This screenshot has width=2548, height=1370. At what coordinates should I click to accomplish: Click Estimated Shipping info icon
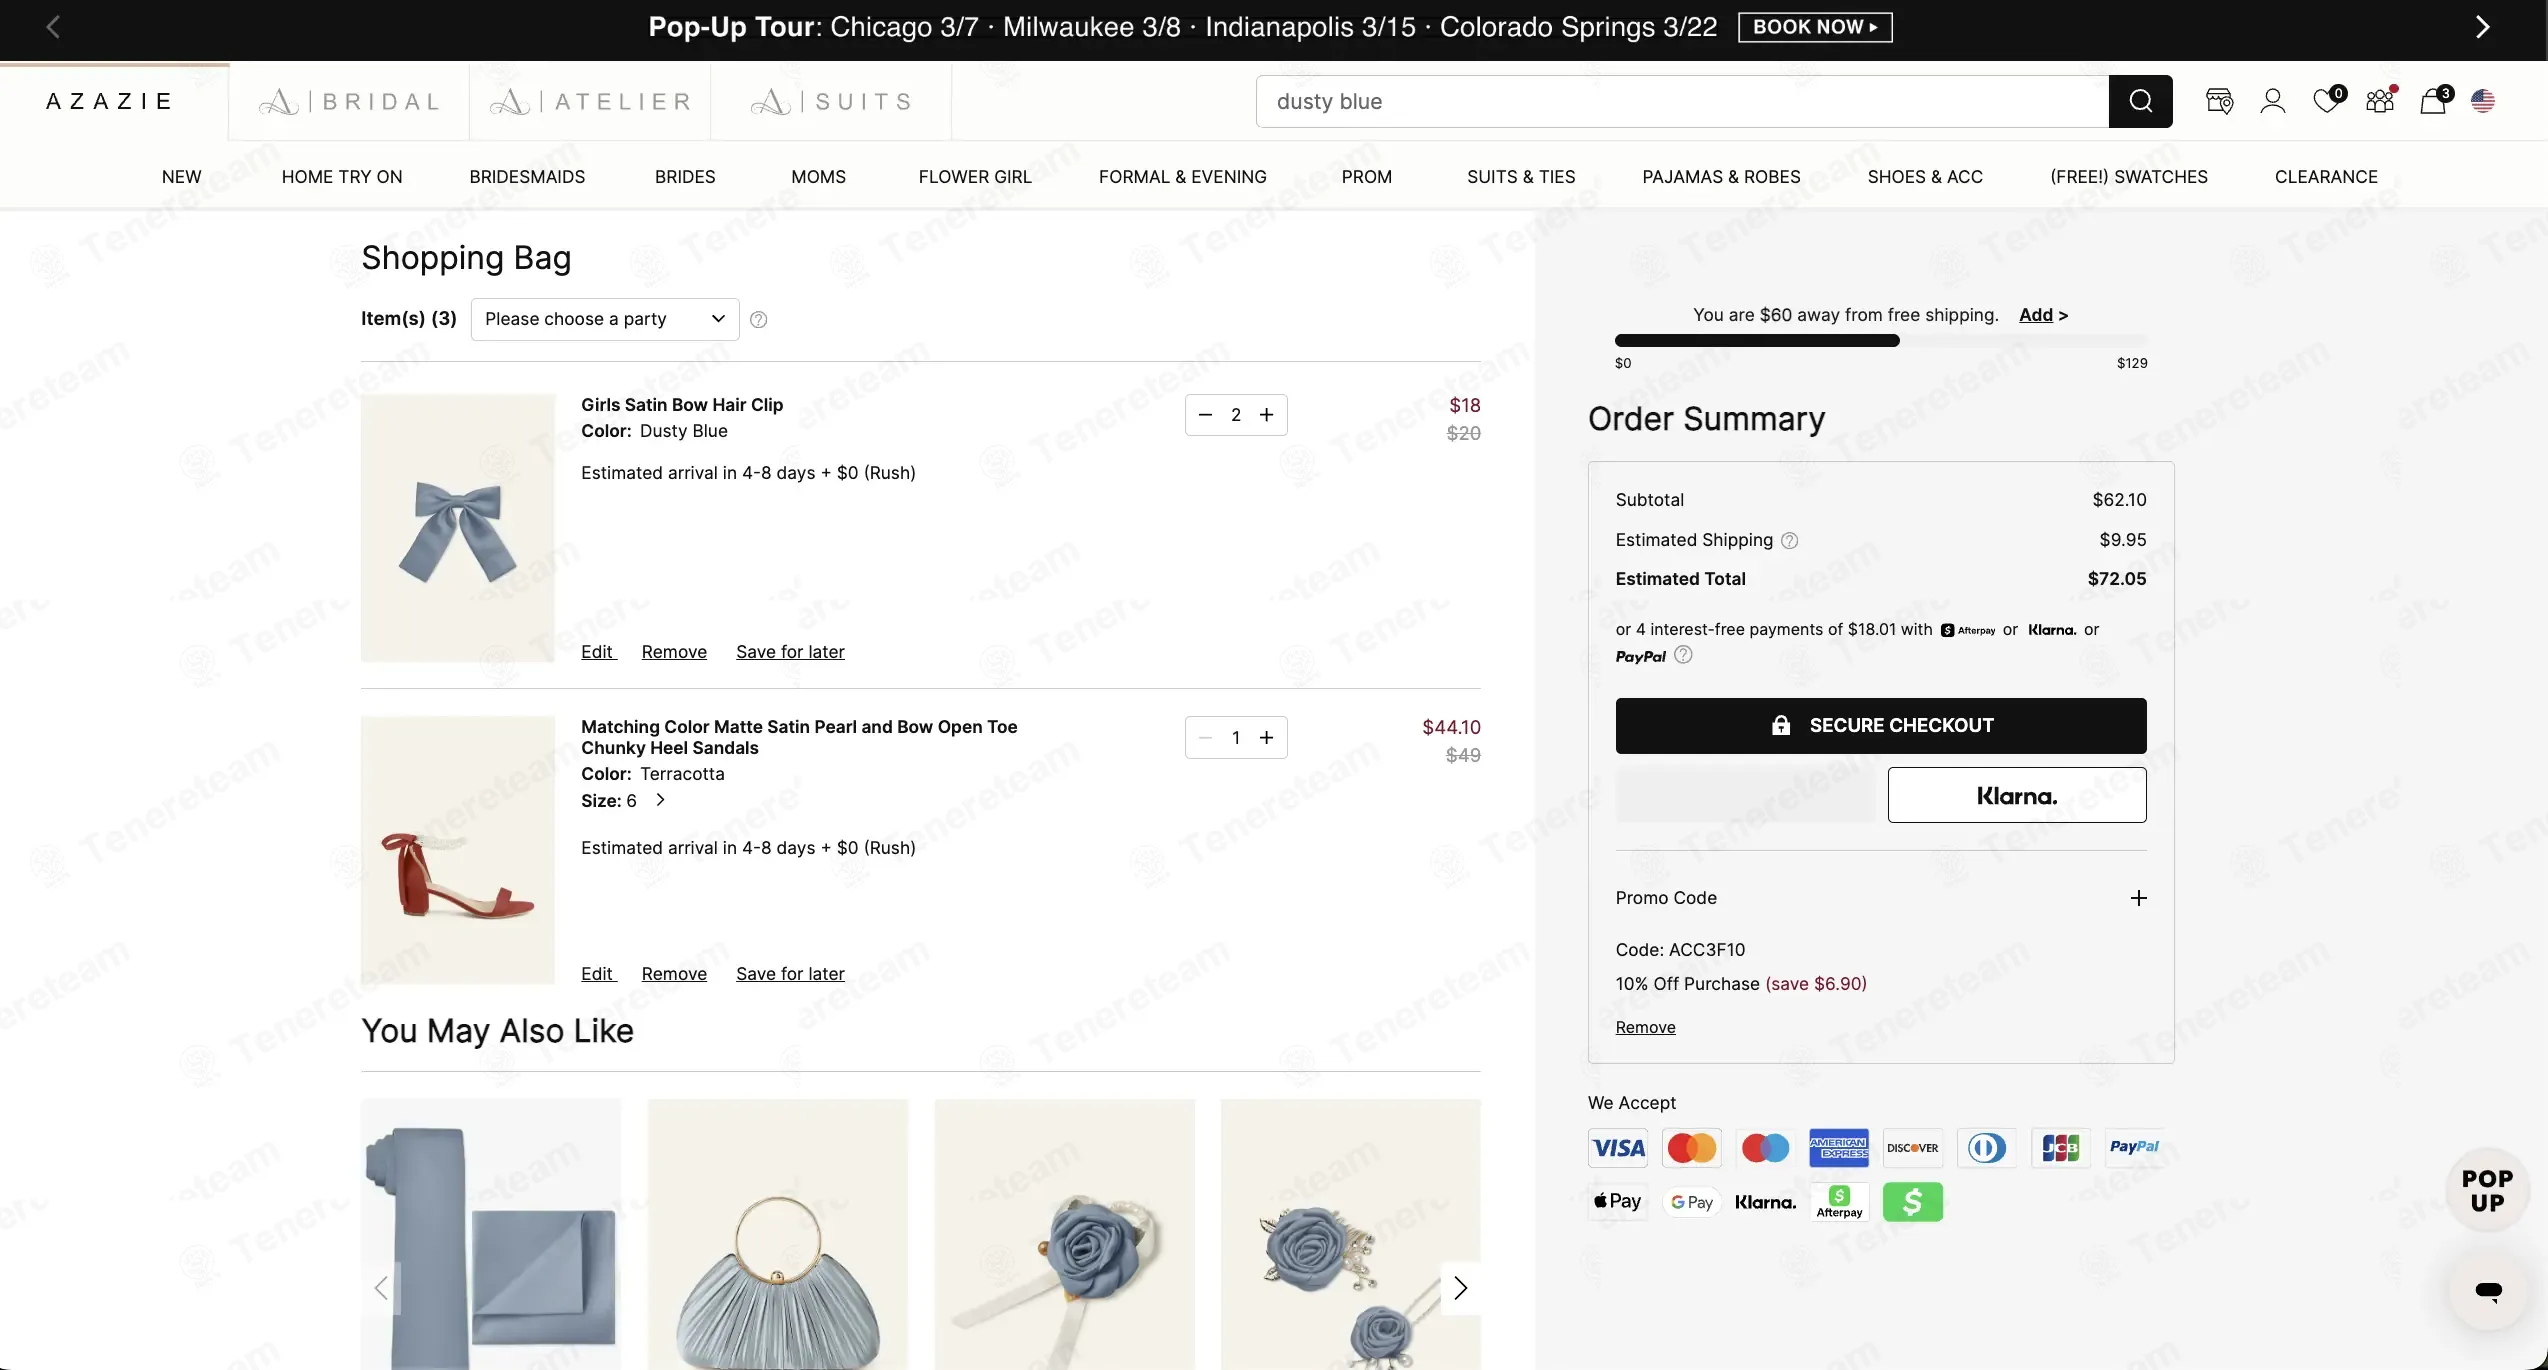click(x=1790, y=540)
